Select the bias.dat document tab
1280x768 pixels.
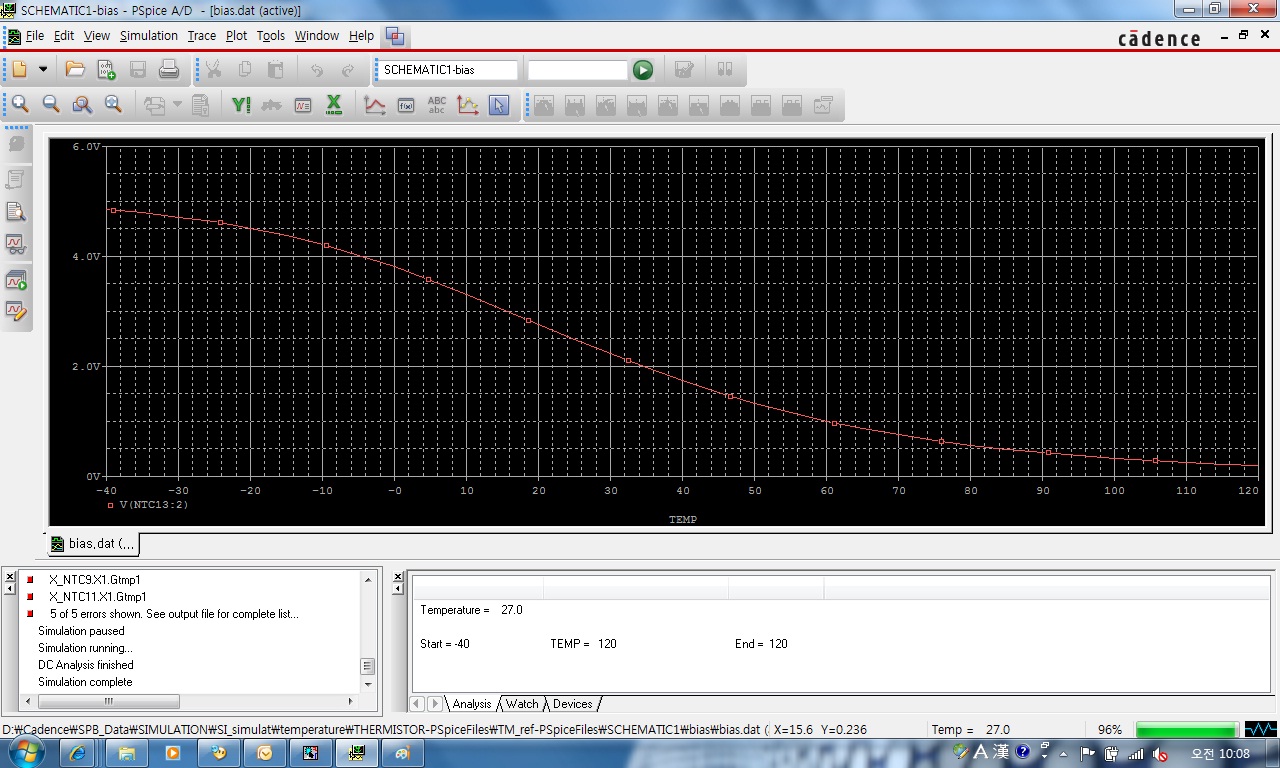click(93, 544)
